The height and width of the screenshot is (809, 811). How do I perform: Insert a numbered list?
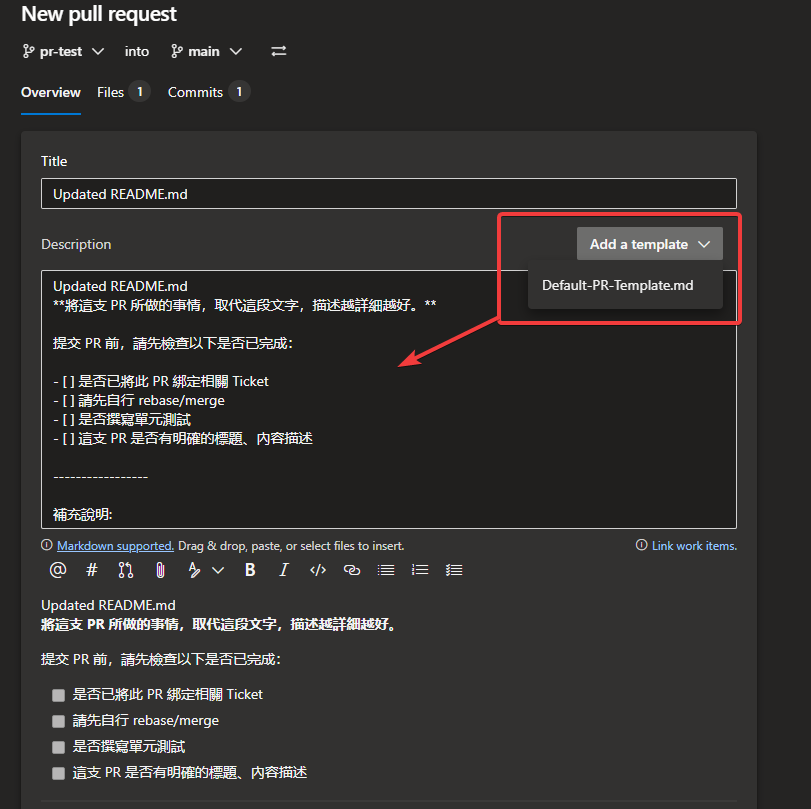pos(419,569)
